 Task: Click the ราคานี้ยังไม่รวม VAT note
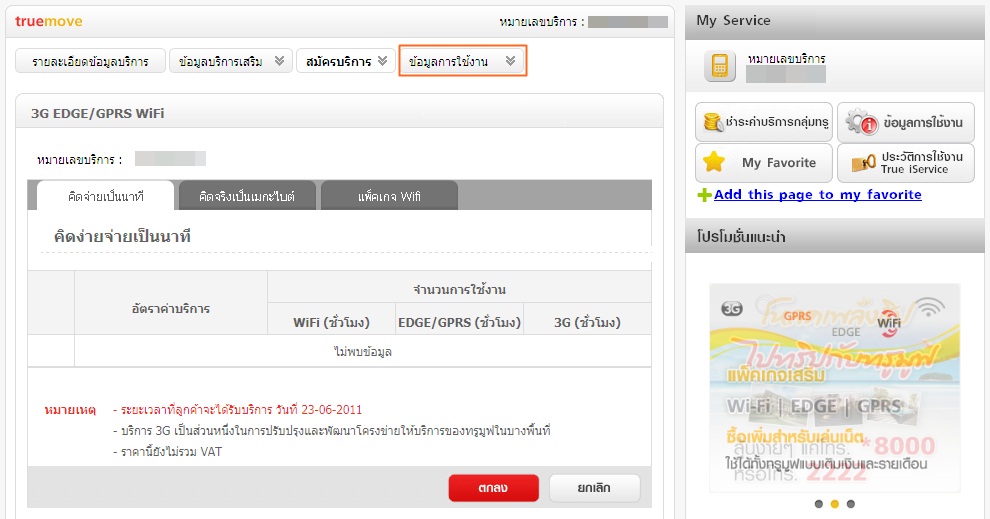pyautogui.click(x=167, y=452)
